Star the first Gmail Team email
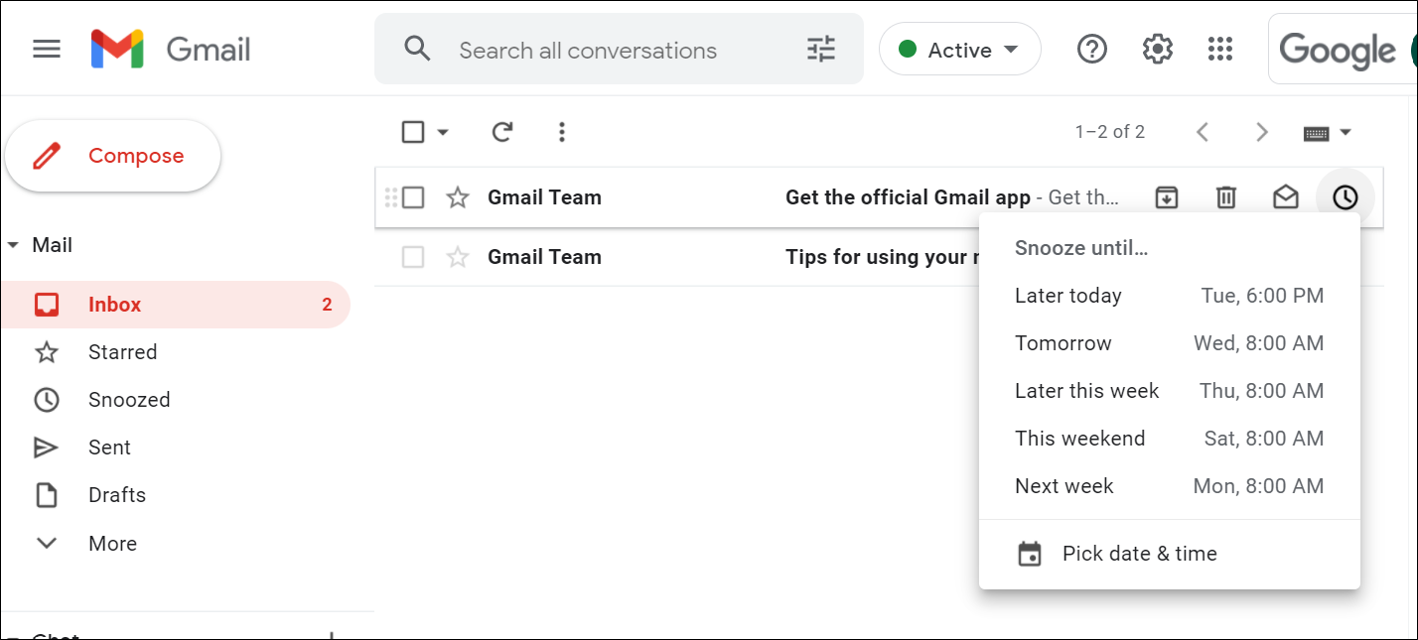This screenshot has height=640, width=1418. pos(457,198)
